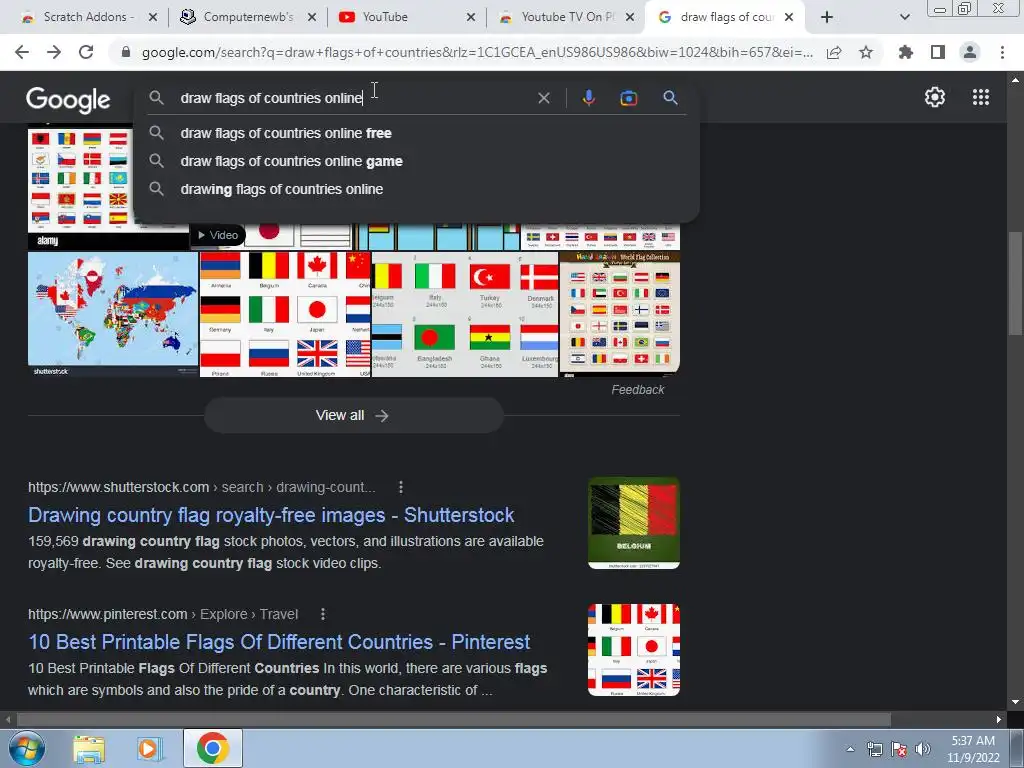
Task: Open options for Shutterstock result
Action: [401, 487]
